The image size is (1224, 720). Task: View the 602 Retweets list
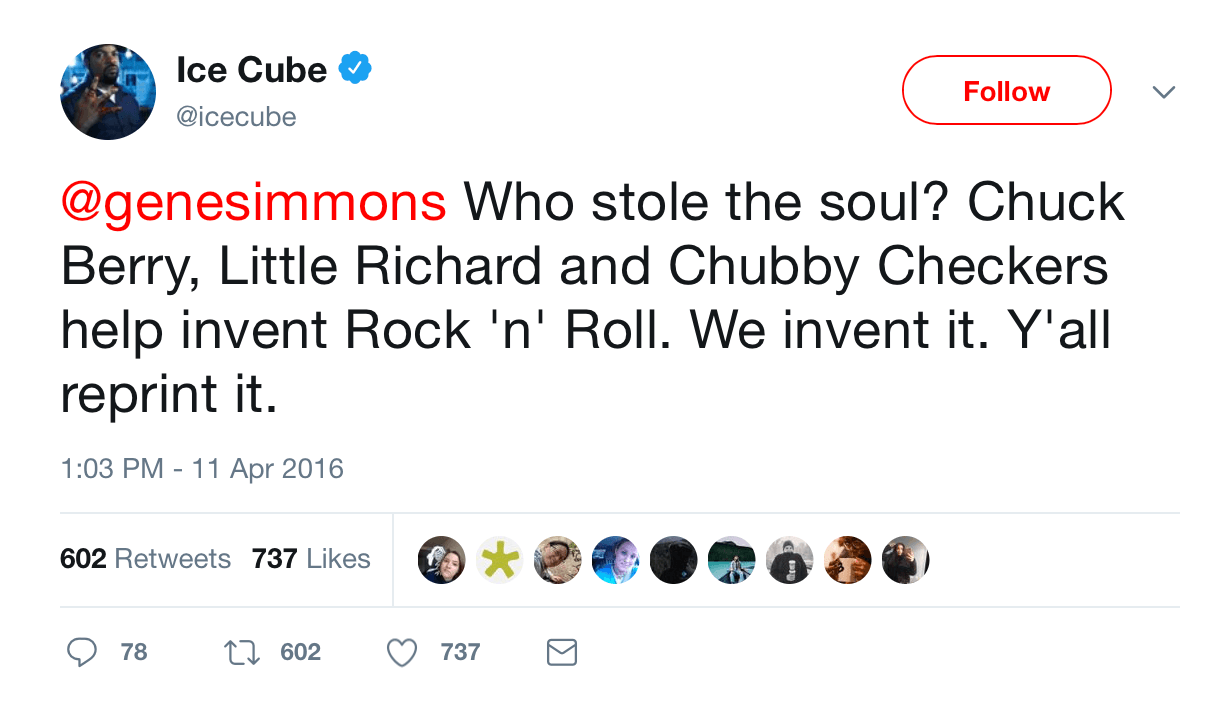[146, 558]
